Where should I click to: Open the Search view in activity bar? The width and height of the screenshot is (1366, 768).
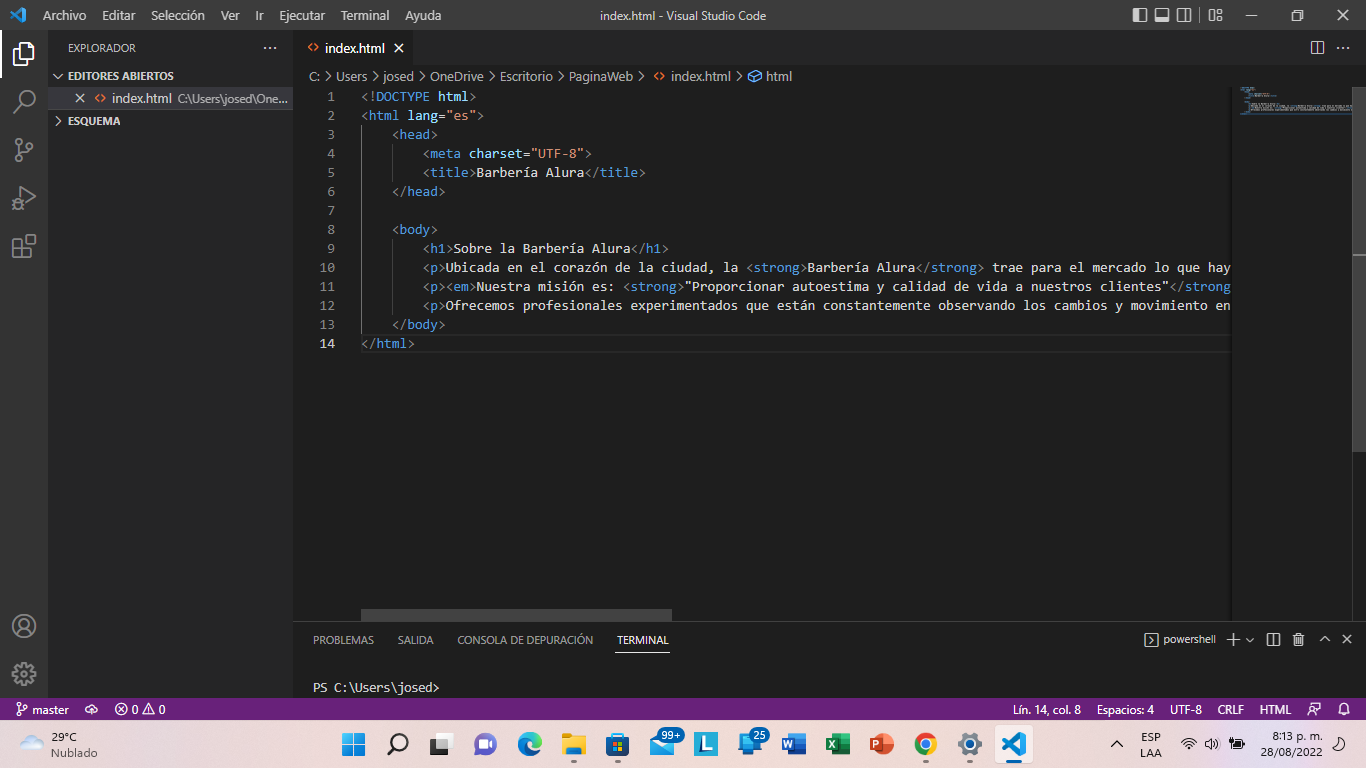(x=24, y=102)
